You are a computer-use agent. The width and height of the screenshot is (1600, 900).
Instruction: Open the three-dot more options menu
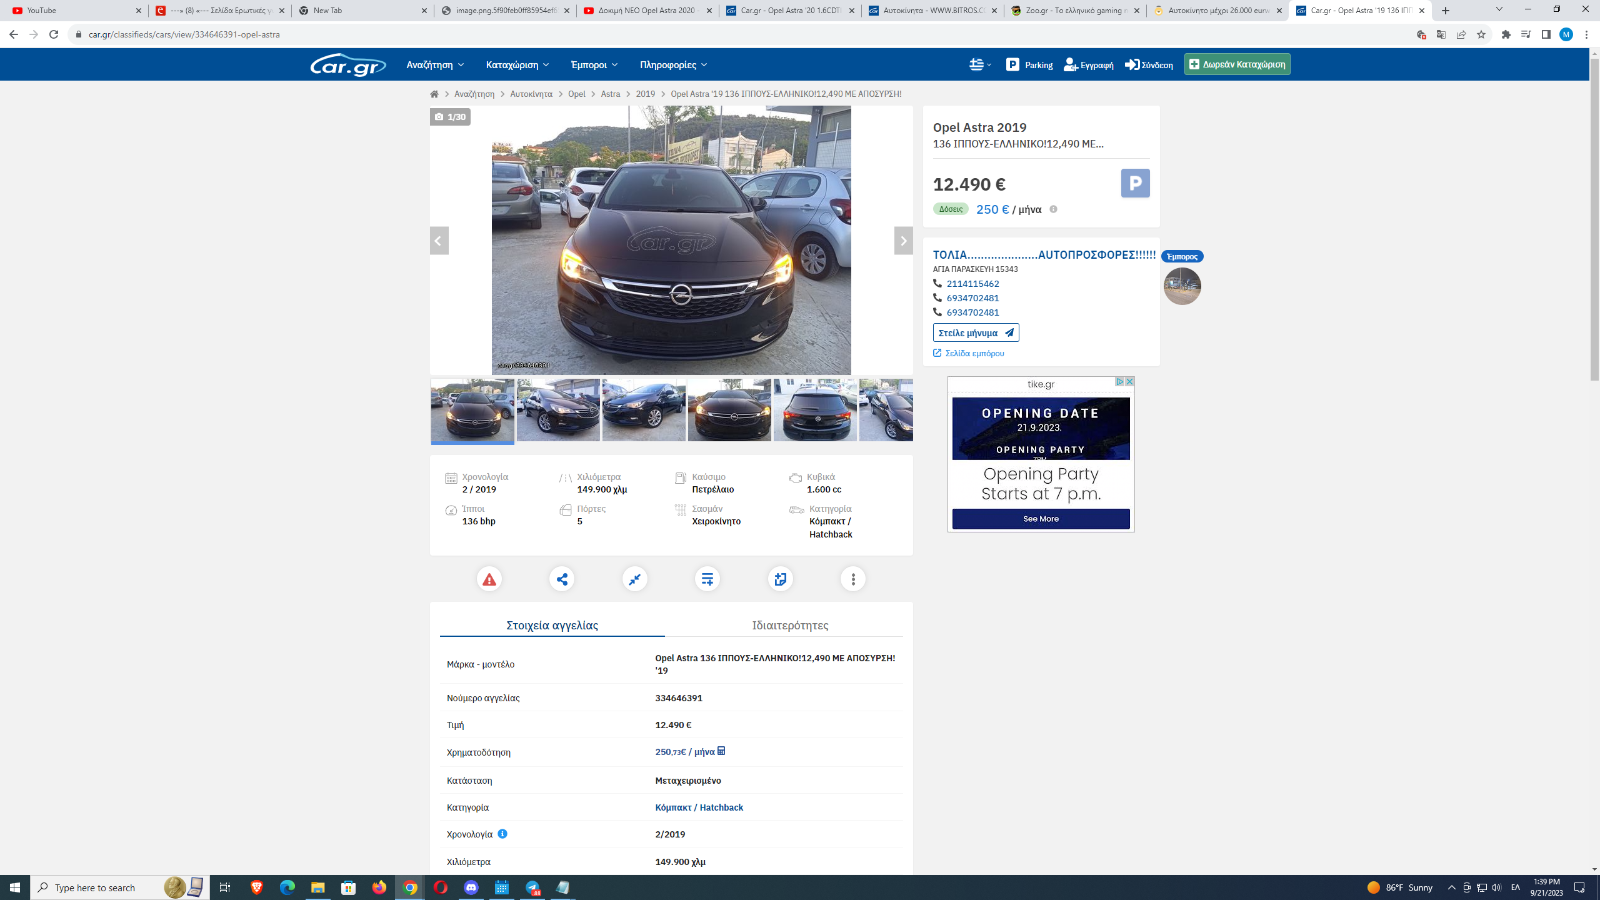click(x=853, y=579)
